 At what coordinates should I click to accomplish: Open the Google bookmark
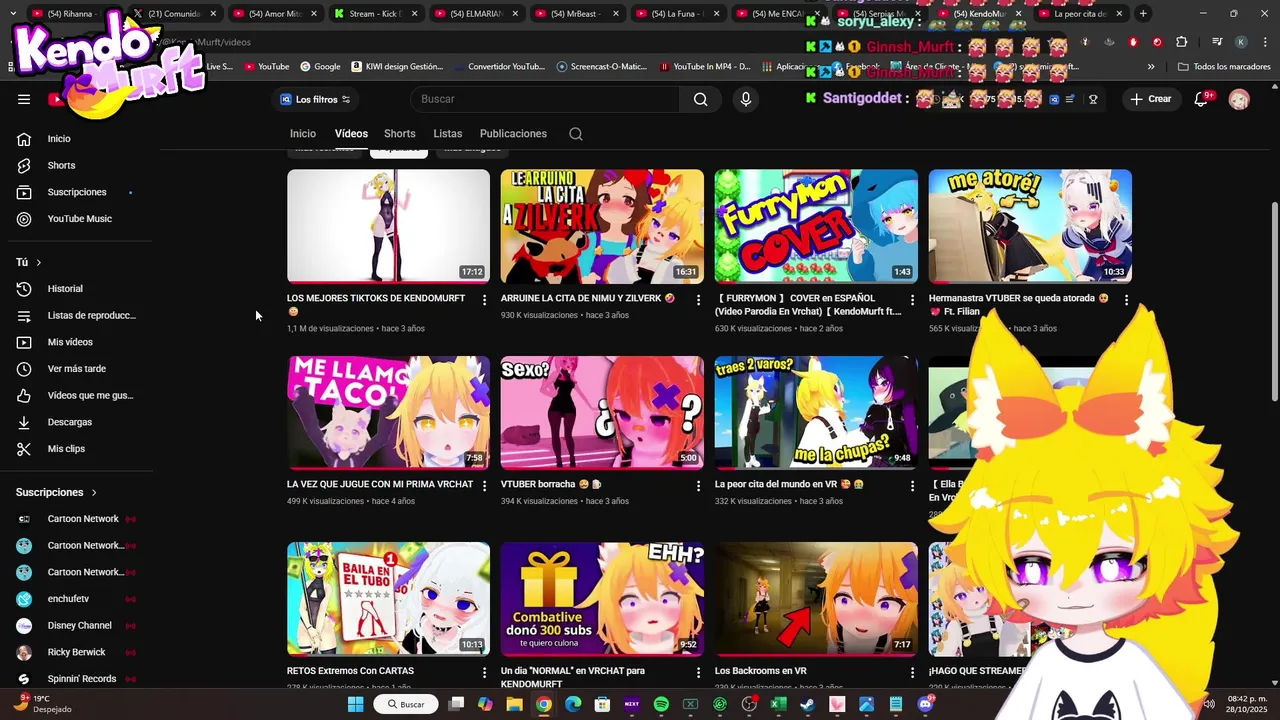click(320, 67)
